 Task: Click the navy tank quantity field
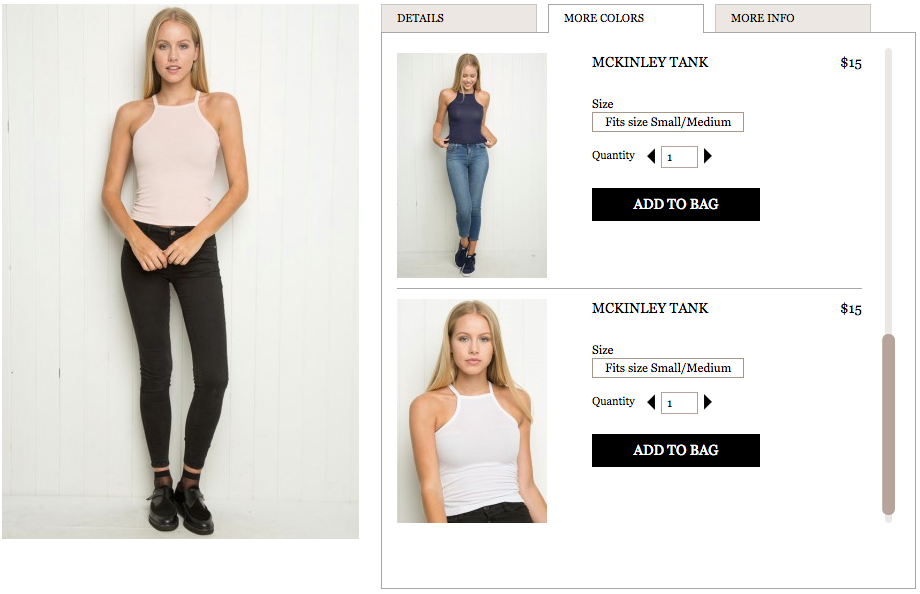[x=679, y=157]
